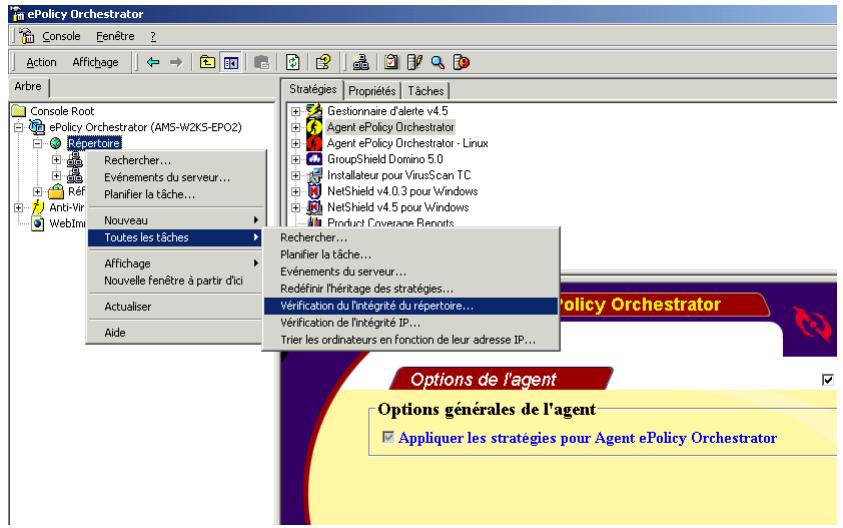Select the Arbre tab
Screen dimensions: 843x528
tap(28, 87)
